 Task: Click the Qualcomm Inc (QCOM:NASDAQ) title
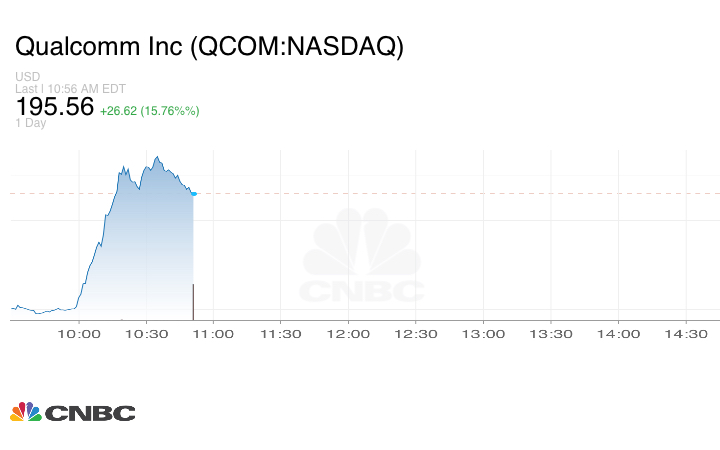click(x=210, y=47)
